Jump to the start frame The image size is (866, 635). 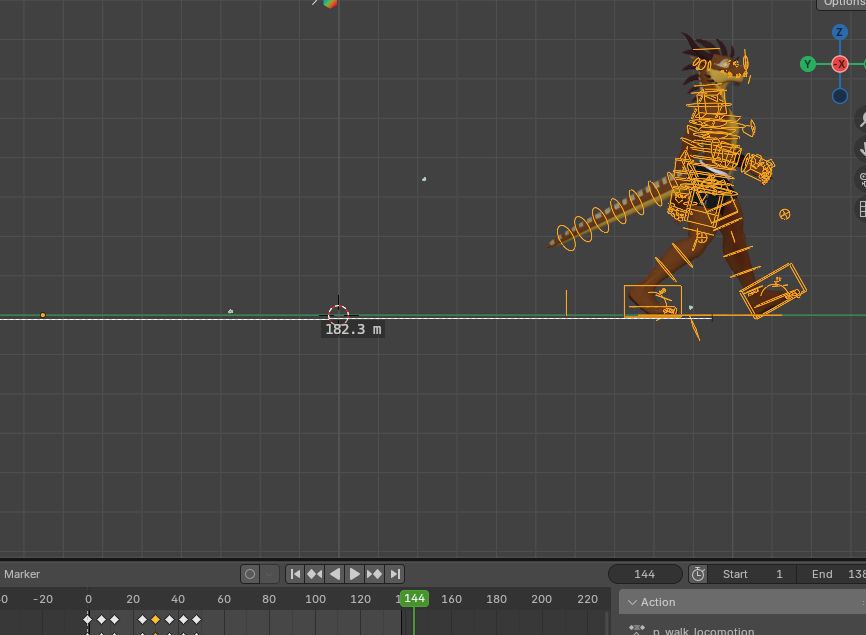295,574
